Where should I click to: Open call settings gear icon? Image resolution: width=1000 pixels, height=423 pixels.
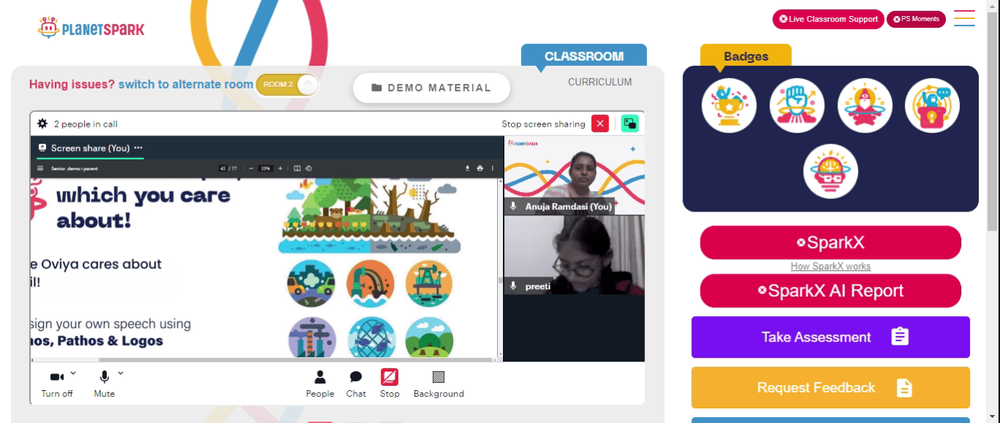pos(43,124)
